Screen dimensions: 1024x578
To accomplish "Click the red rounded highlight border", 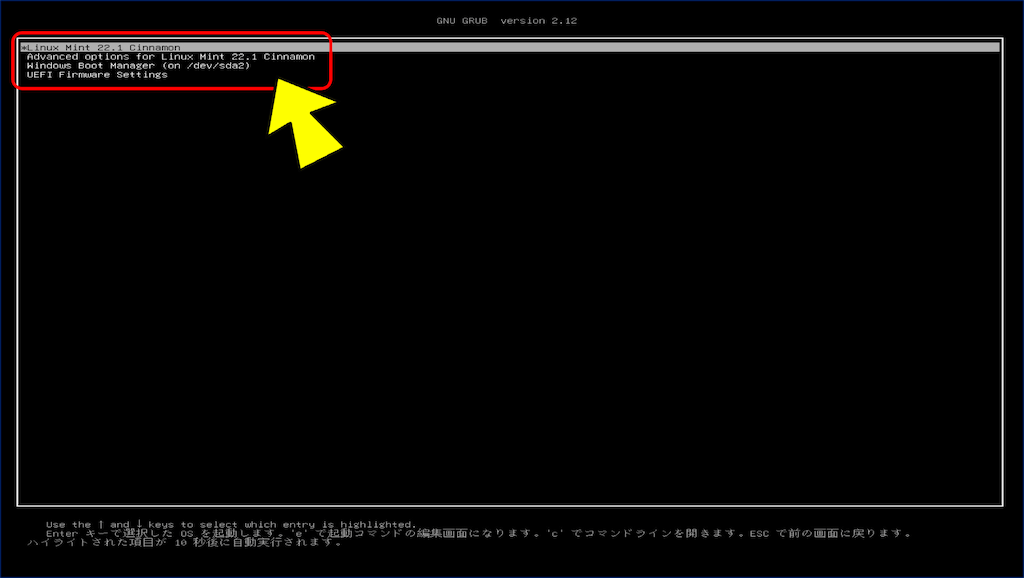I will [x=330, y=62].
